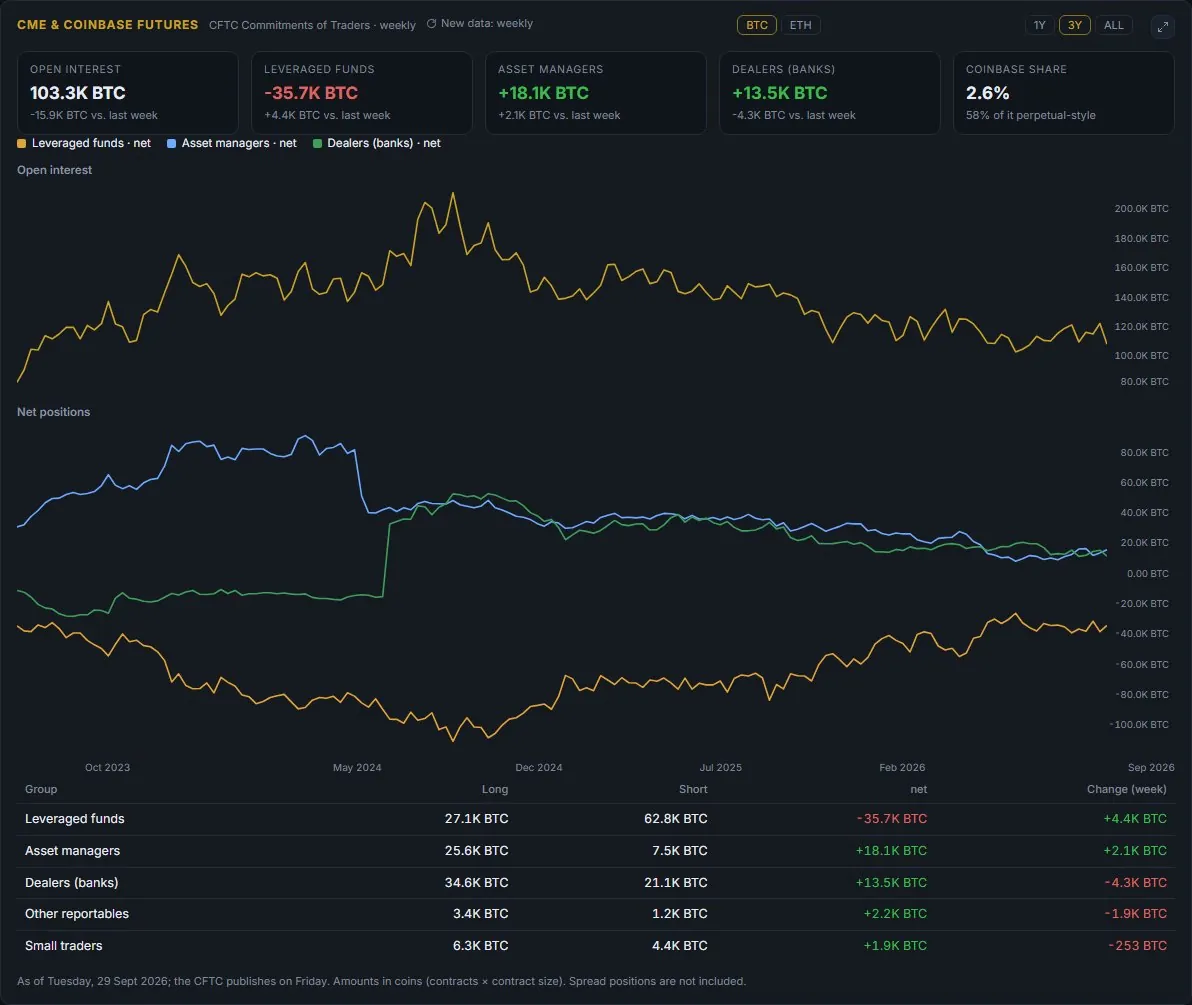This screenshot has width=1192, height=1005.
Task: Click the 62.8K BTC short value
Action: tap(676, 819)
